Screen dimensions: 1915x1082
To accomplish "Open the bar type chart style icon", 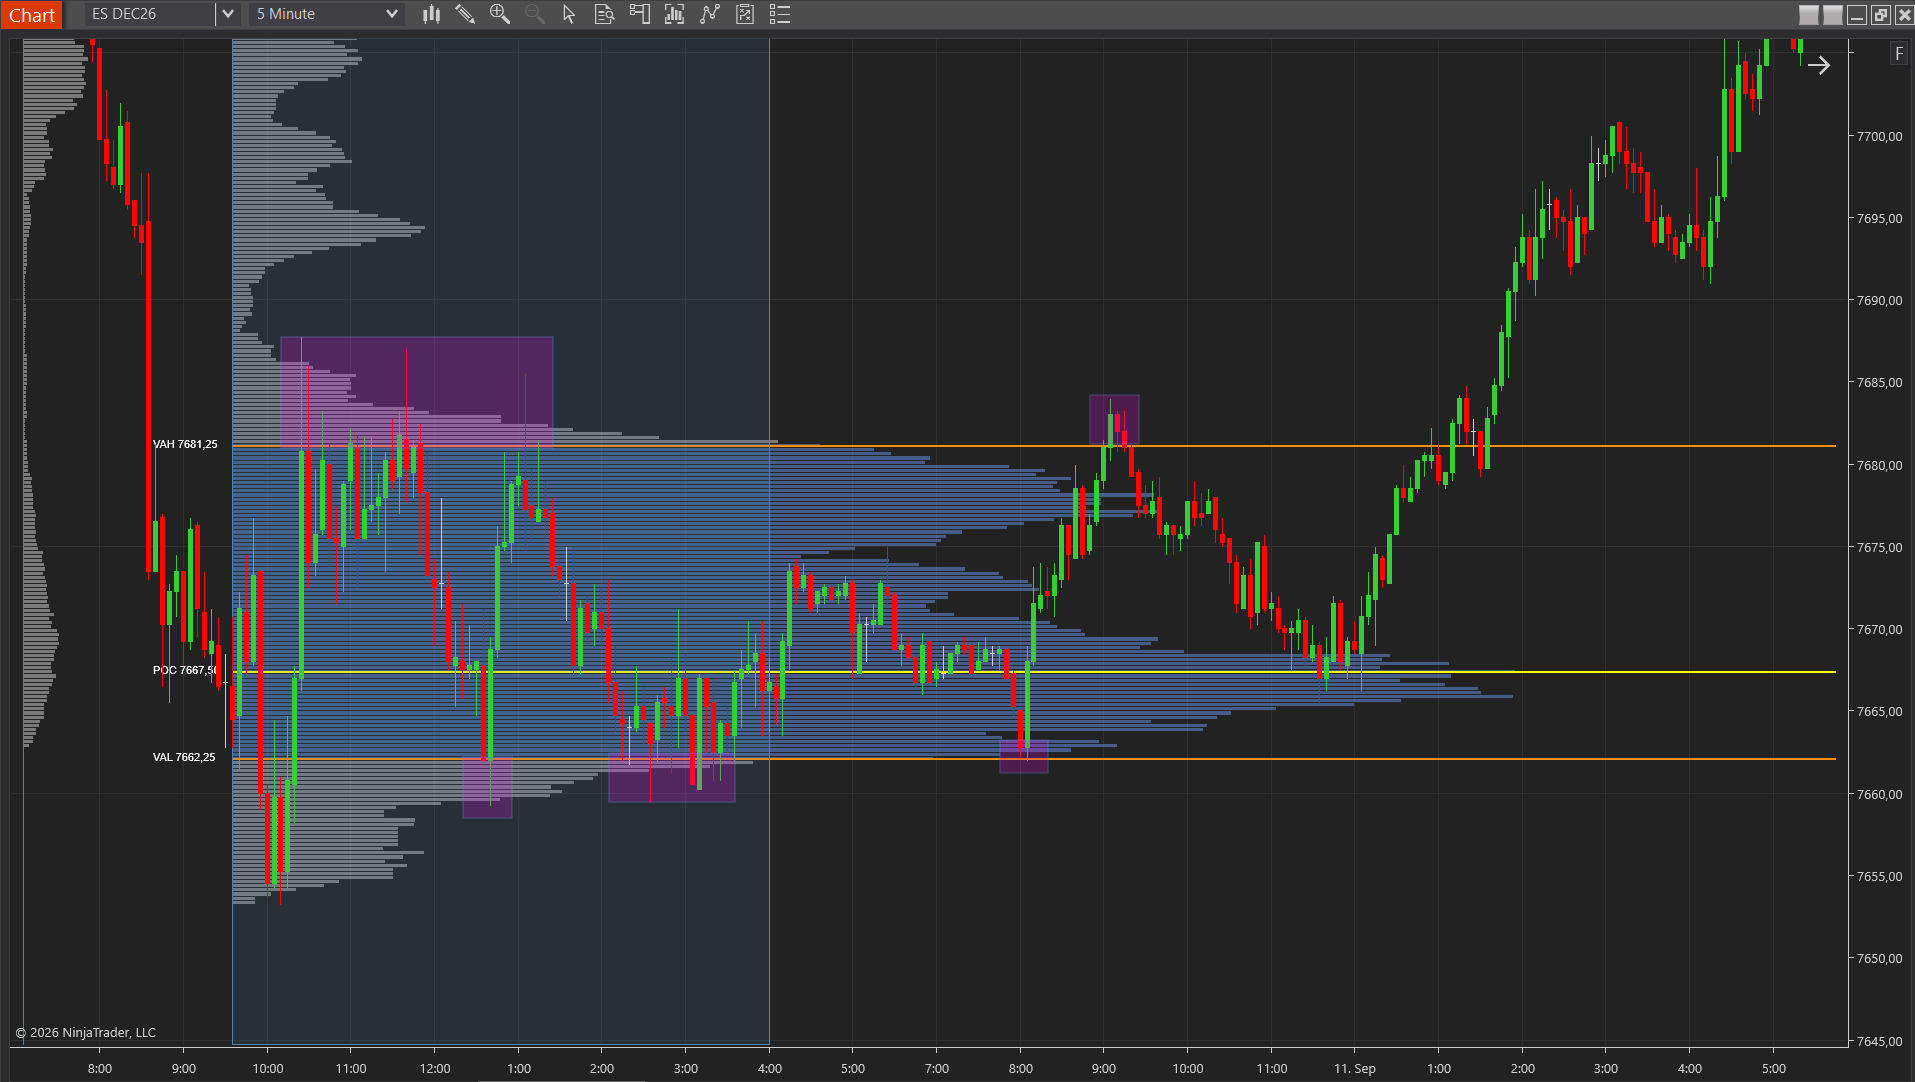I will tap(431, 14).
